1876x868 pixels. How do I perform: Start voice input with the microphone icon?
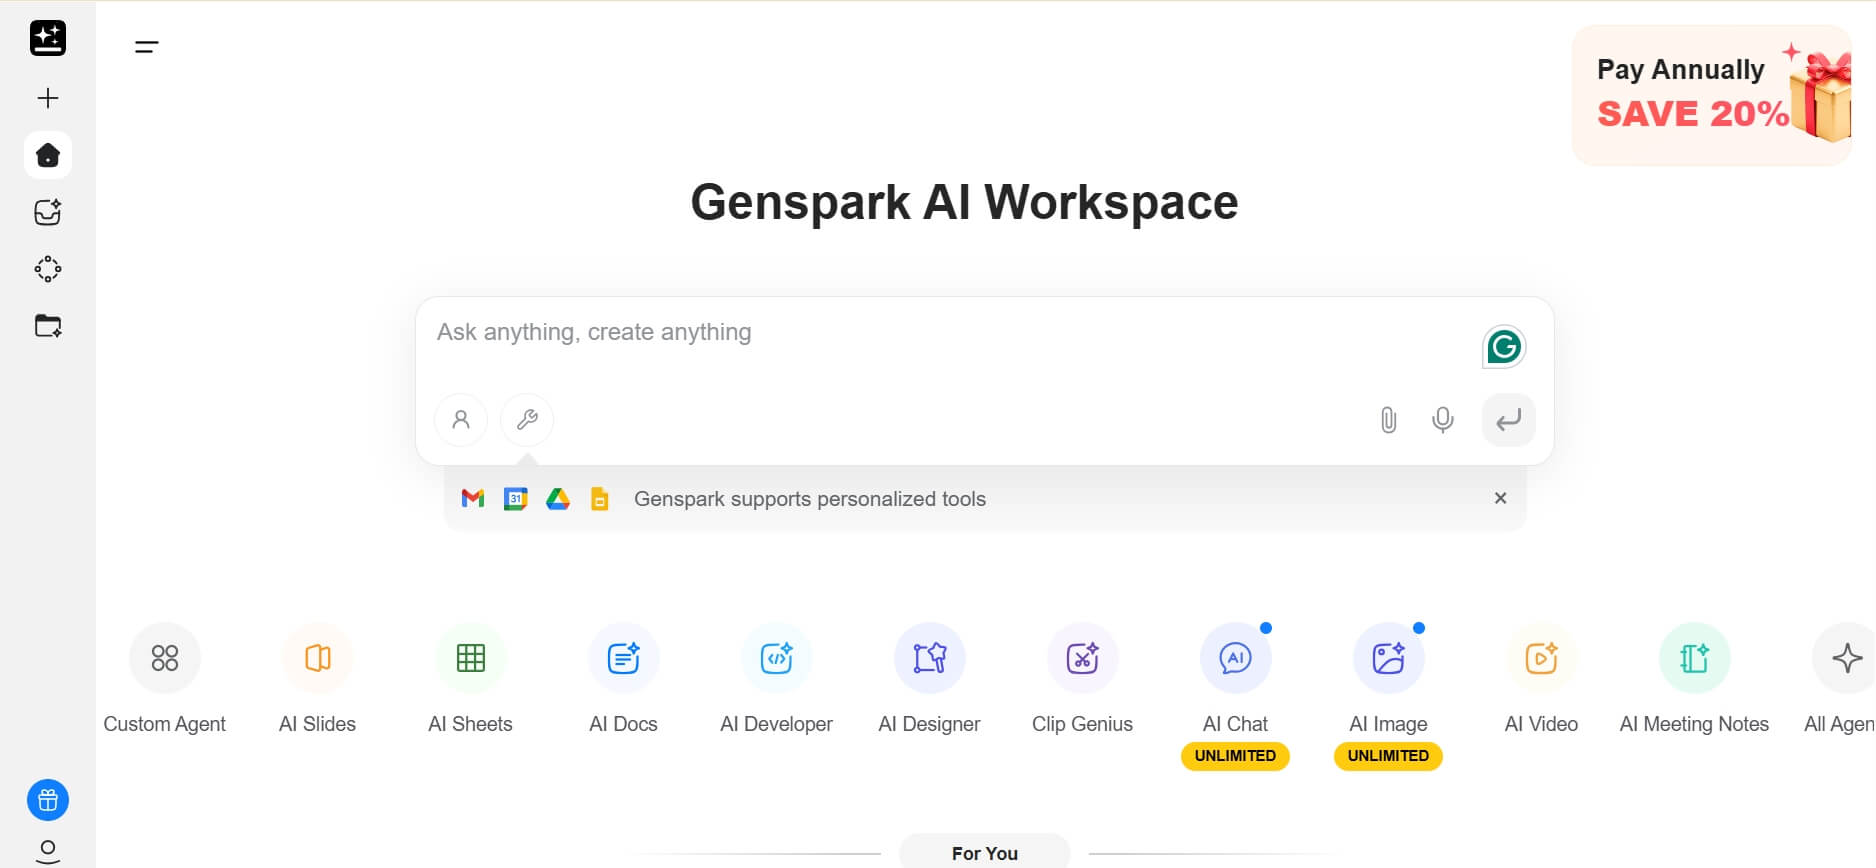click(1442, 419)
